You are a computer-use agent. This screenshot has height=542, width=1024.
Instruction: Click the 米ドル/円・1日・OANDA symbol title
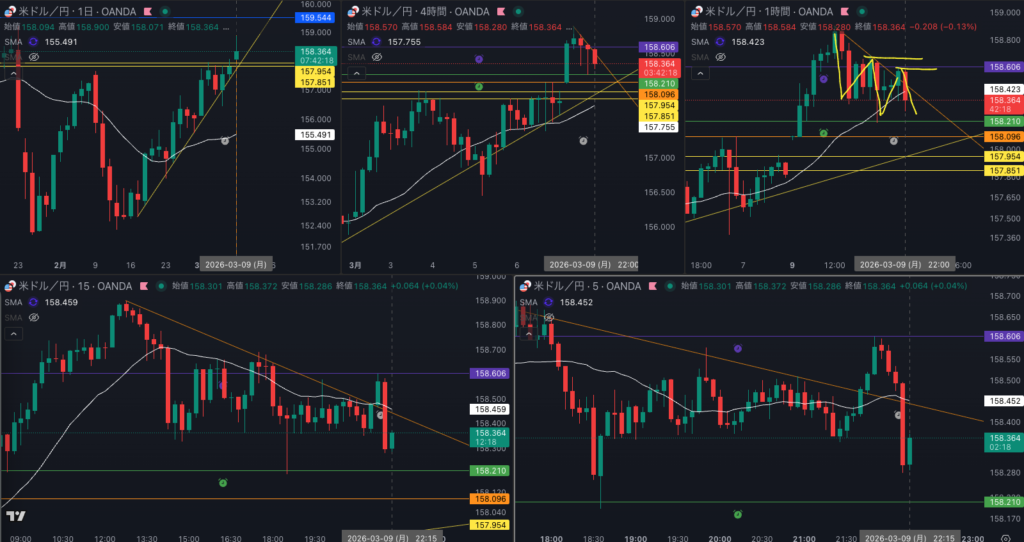78,11
